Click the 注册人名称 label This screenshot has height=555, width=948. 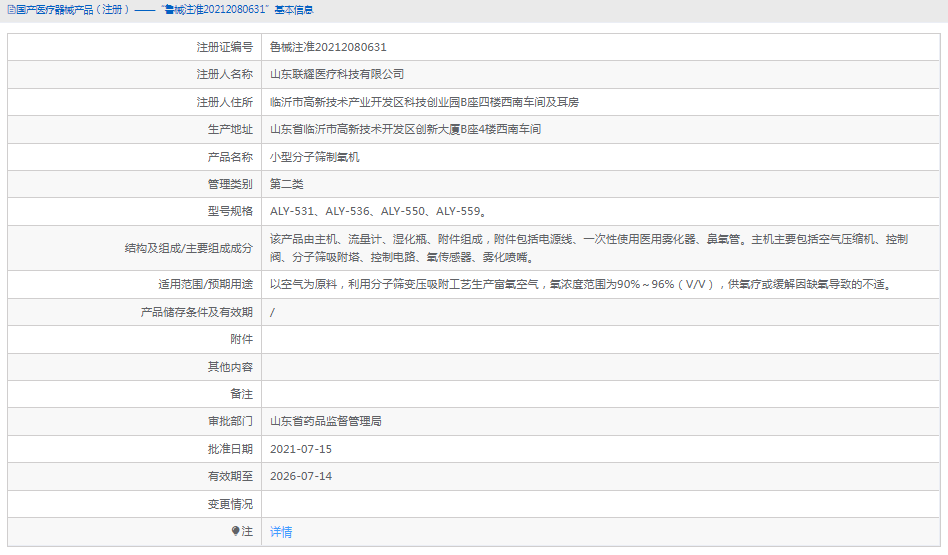pyautogui.click(x=224, y=74)
